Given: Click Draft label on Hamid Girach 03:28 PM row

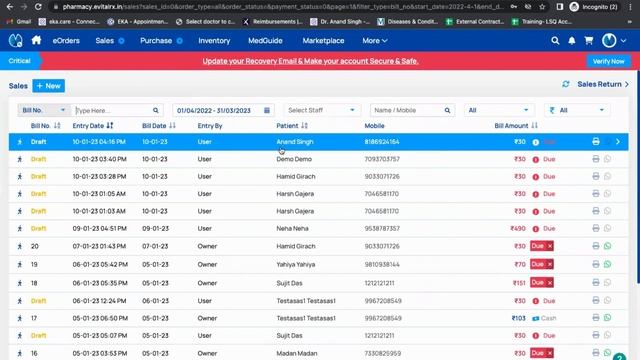Looking at the screenshot, I should point(38,176).
